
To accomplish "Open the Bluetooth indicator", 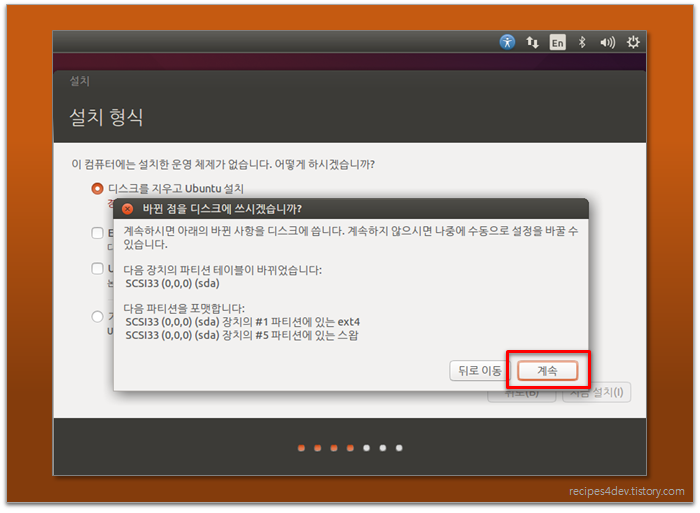I will pyautogui.click(x=582, y=42).
